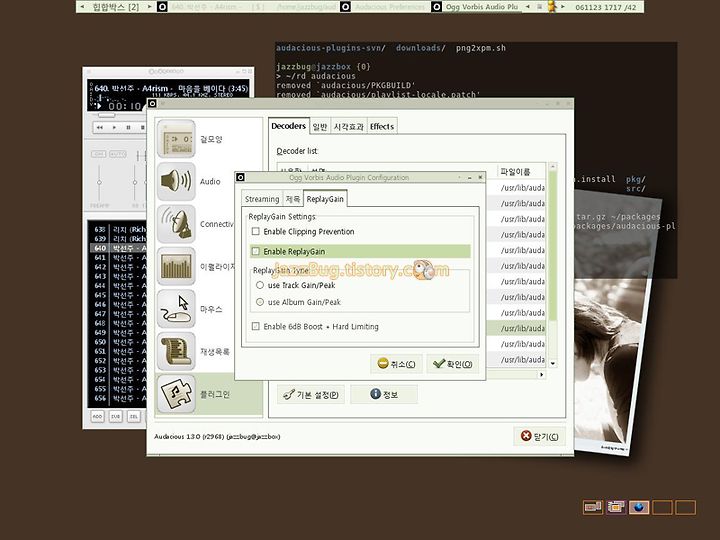Switch to the 제목 (title) tab
Screen dimensions: 720x540
292,199
